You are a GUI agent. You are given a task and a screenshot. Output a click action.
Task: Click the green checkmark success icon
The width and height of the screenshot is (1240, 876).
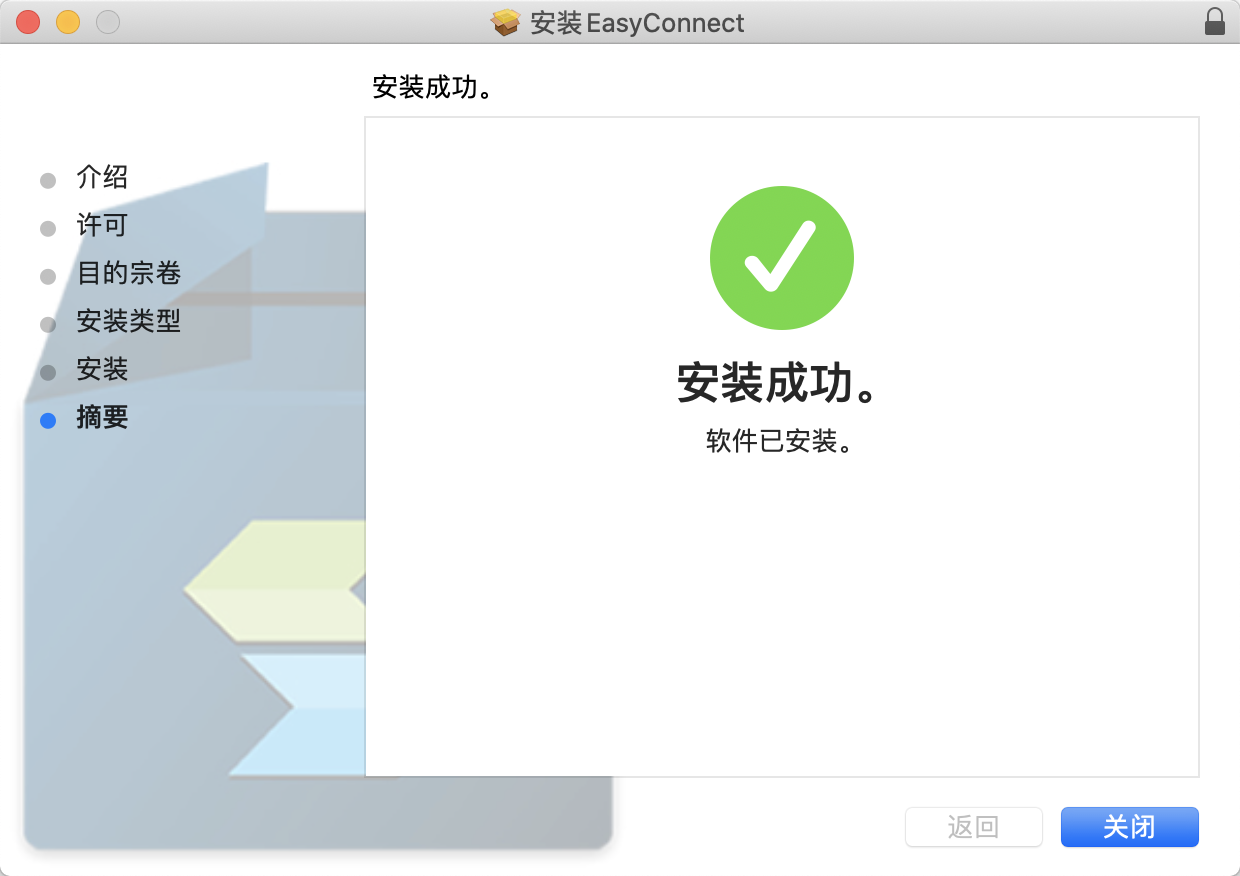[x=782, y=258]
